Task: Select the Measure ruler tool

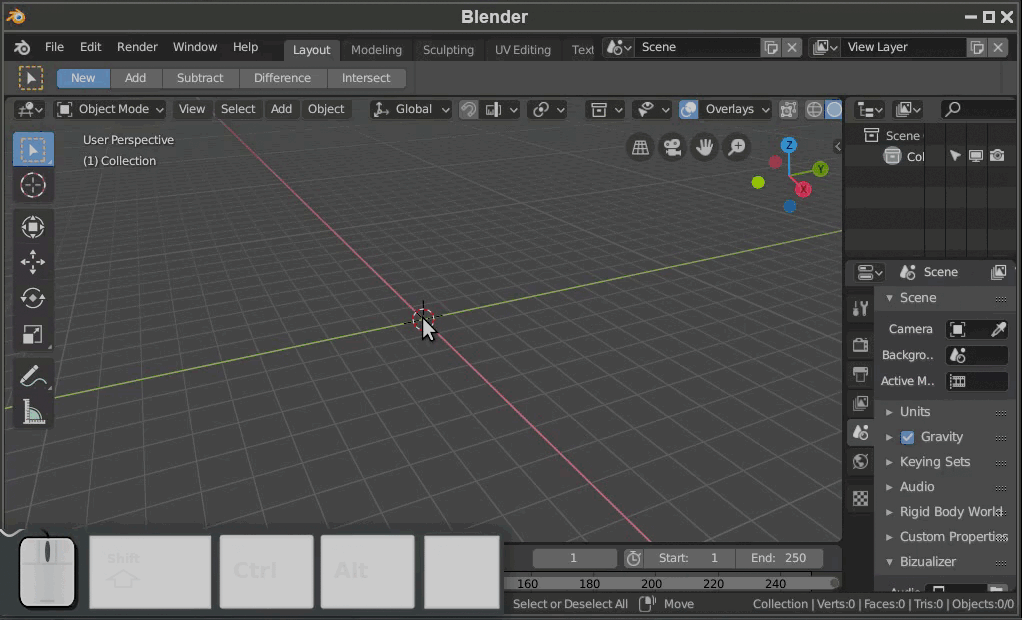Action: pyautogui.click(x=33, y=411)
